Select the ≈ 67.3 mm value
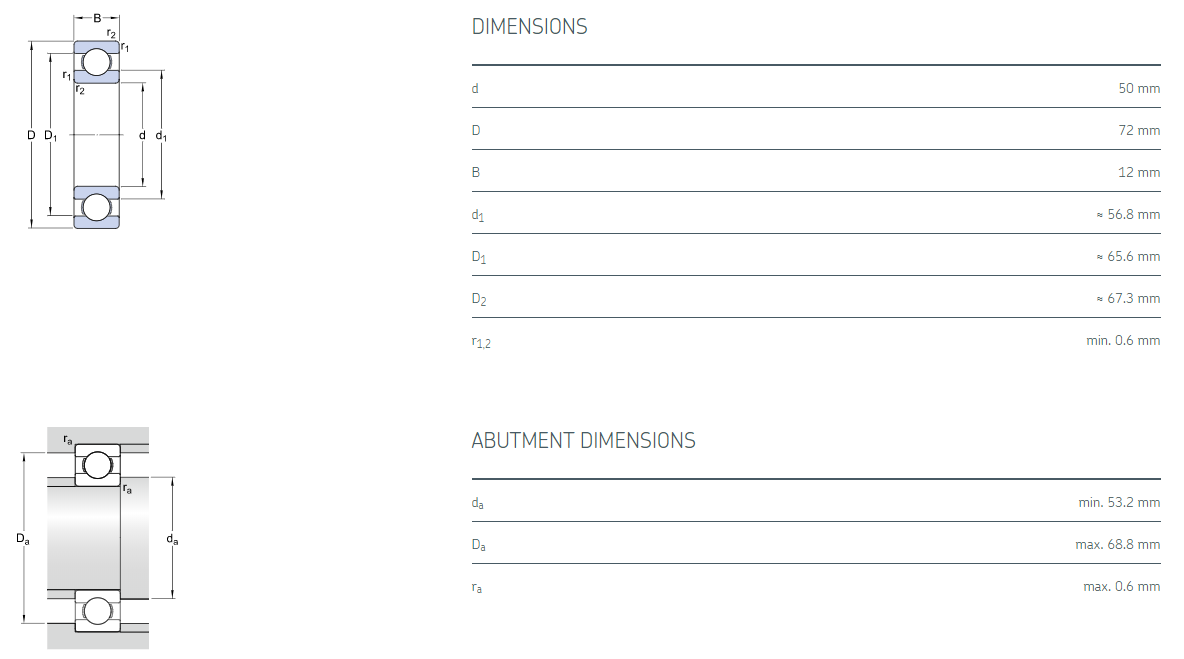This screenshot has width=1184, height=659. pos(1128,298)
